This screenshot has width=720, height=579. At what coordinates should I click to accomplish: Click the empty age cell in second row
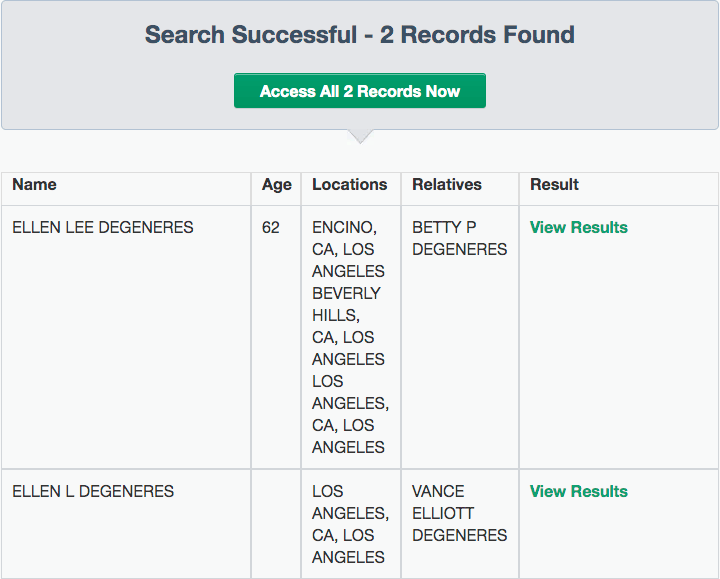(276, 524)
